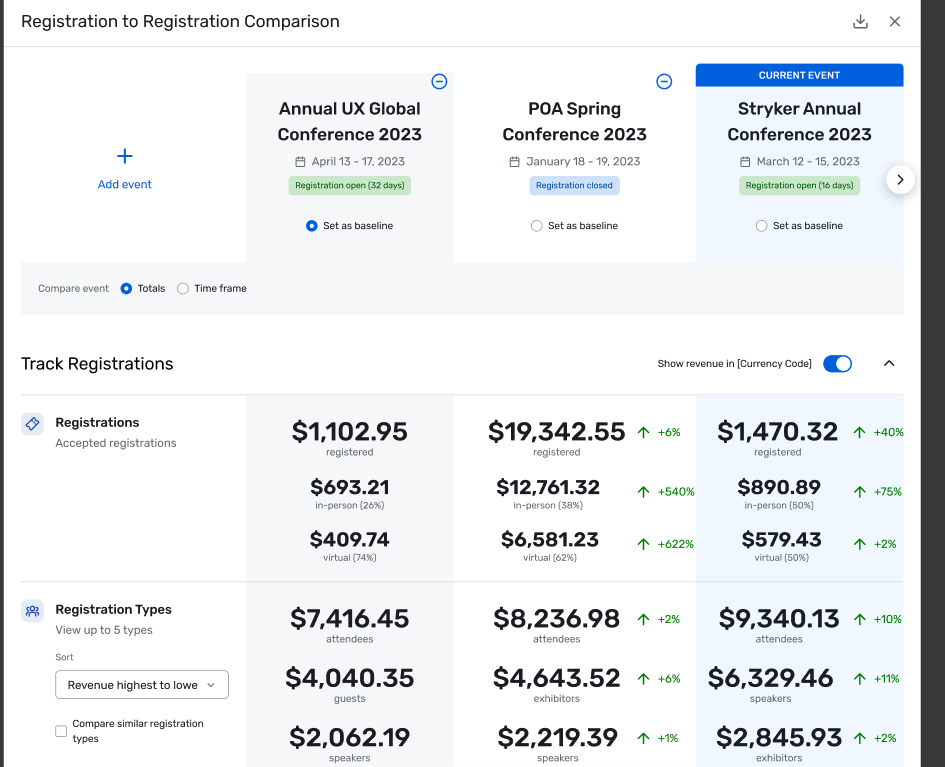Image resolution: width=945 pixels, height=767 pixels.
Task: Remove Annual UX Global Conference from comparison
Action: (x=439, y=81)
